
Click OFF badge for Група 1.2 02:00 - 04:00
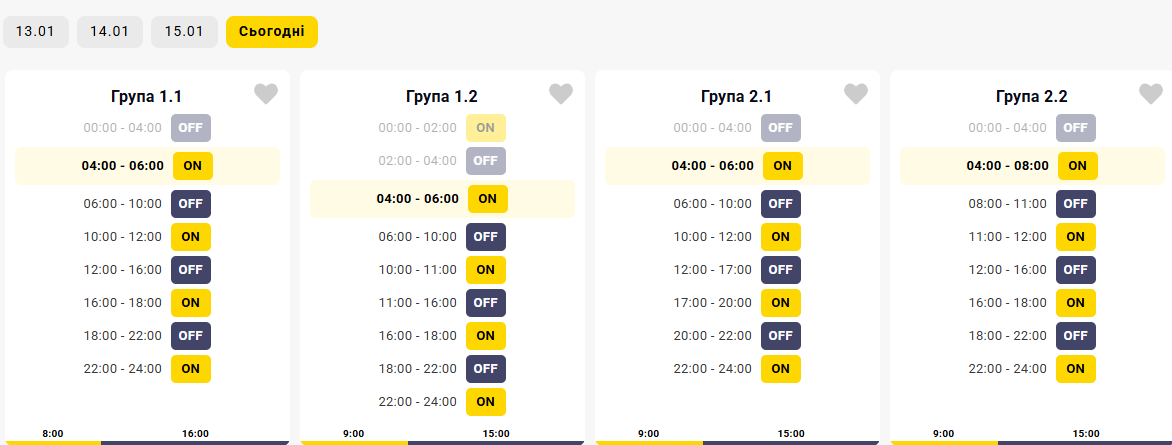point(486,161)
